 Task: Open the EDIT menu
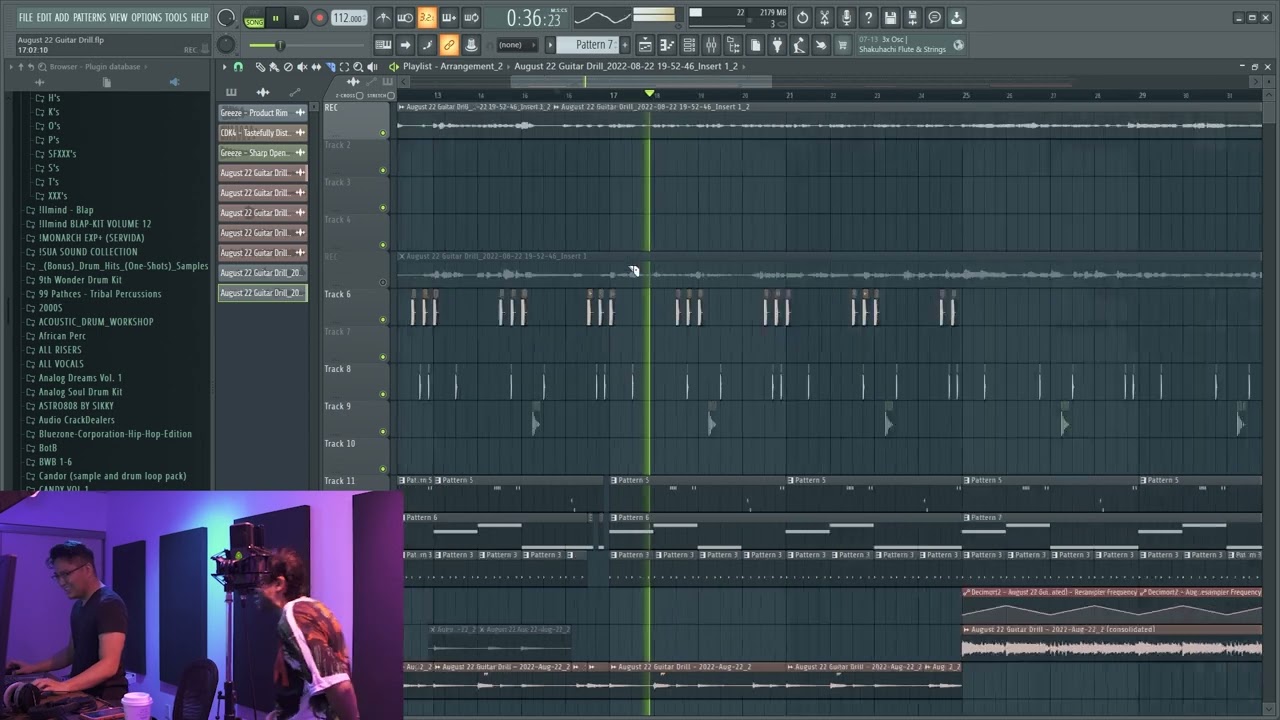pos(44,18)
